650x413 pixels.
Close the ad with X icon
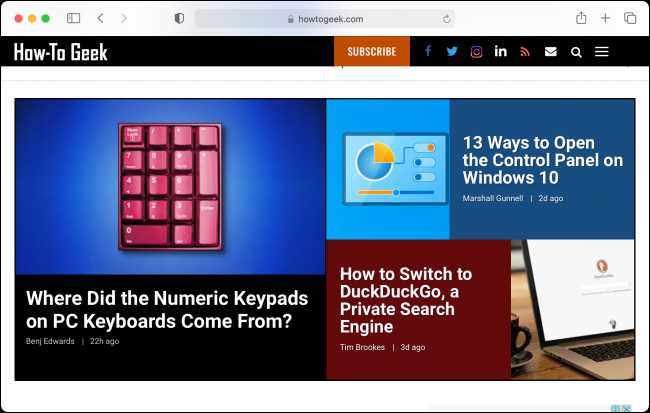(626, 408)
